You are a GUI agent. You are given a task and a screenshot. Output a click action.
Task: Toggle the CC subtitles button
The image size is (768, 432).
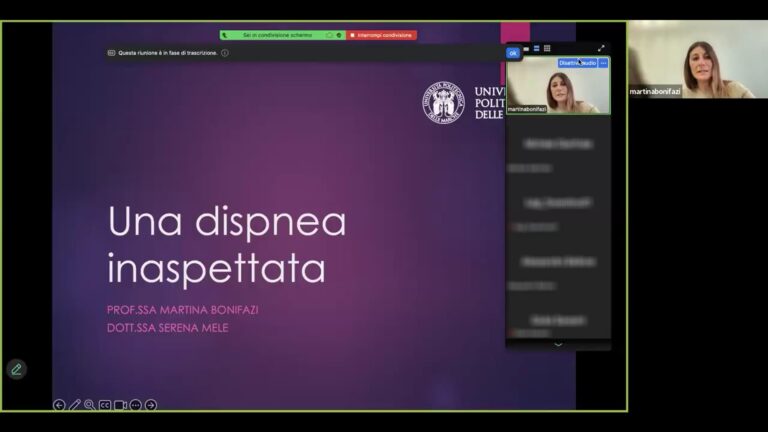[105, 405]
